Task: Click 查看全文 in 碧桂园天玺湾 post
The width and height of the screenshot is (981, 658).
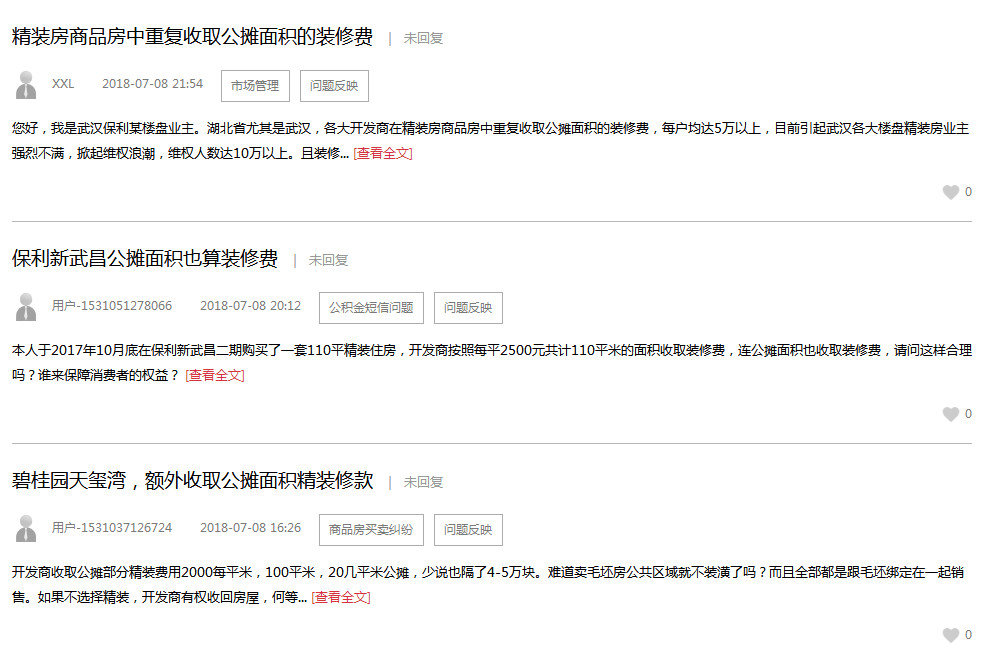Action: [x=341, y=597]
